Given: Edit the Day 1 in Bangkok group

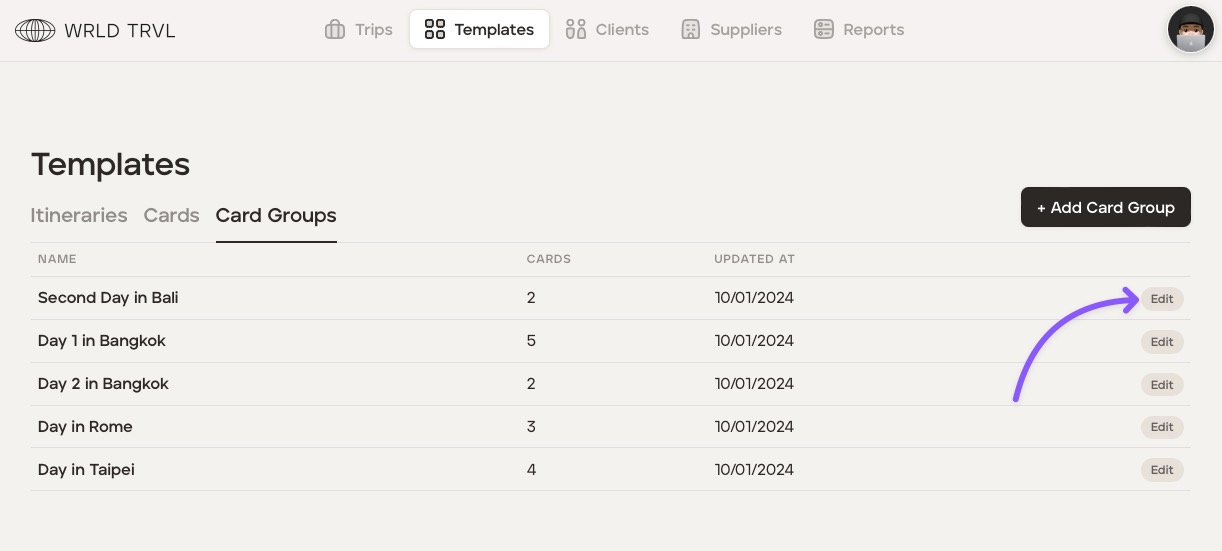Looking at the screenshot, I should pyautogui.click(x=1161, y=342).
